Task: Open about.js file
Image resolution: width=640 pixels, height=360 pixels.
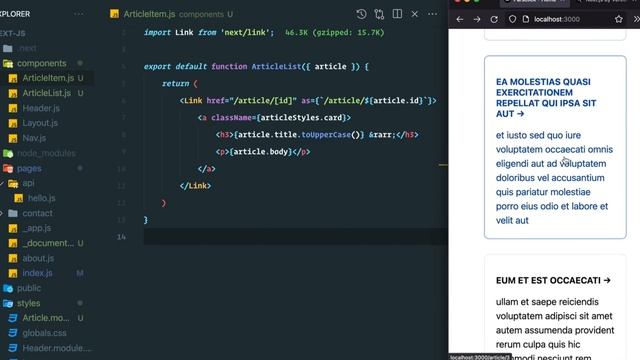Action: tap(38, 258)
